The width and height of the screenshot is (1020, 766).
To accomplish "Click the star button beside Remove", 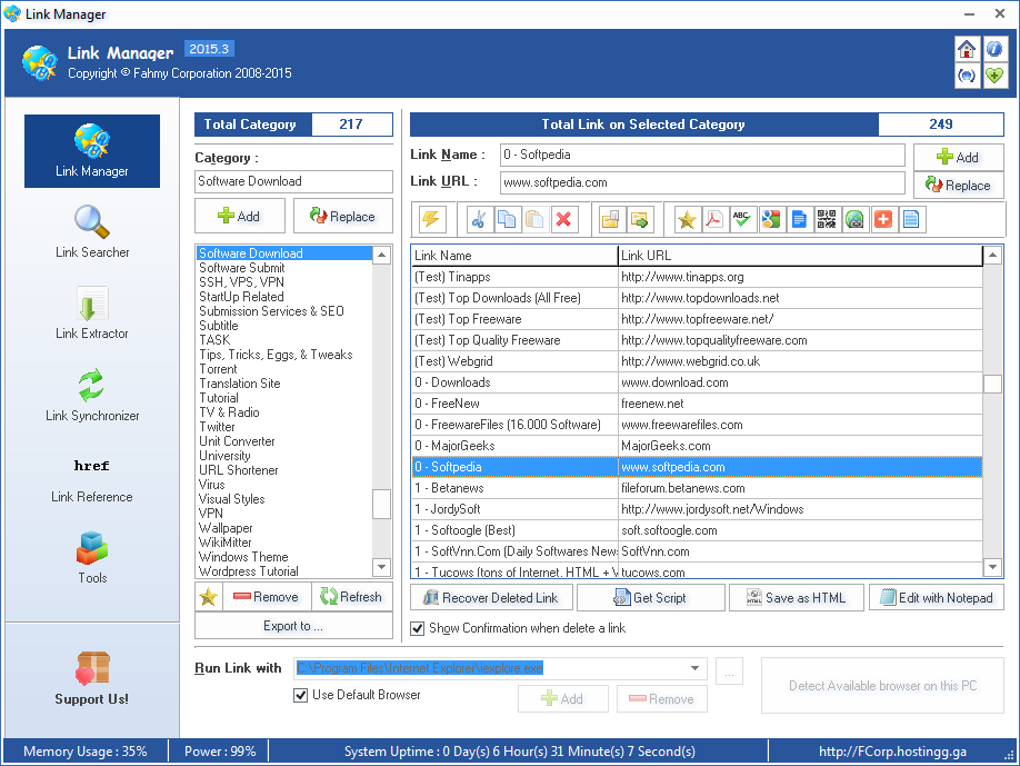I will coord(208,597).
